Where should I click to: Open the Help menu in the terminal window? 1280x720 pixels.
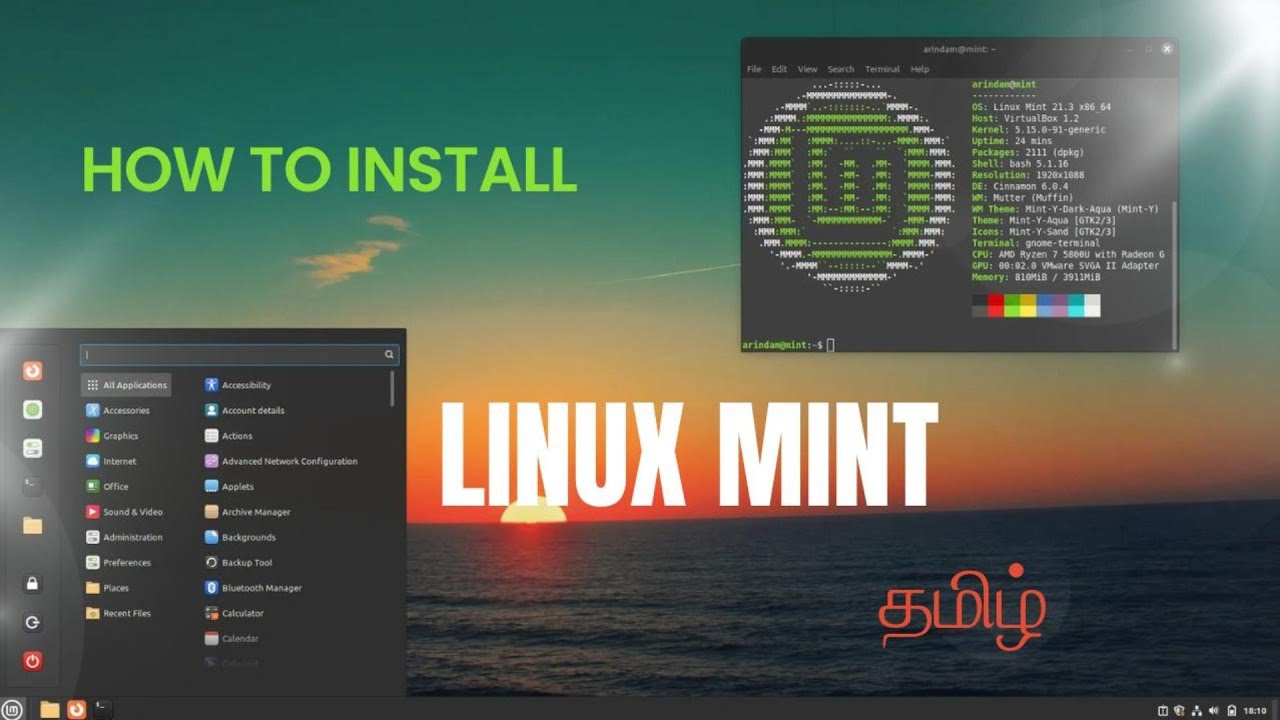(920, 69)
